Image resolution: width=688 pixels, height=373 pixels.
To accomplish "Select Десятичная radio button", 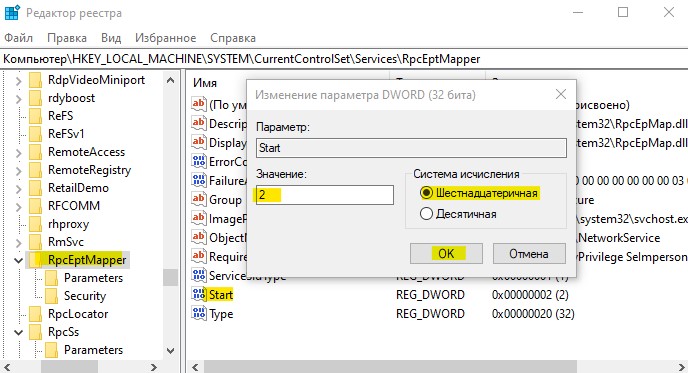I will pyautogui.click(x=426, y=214).
